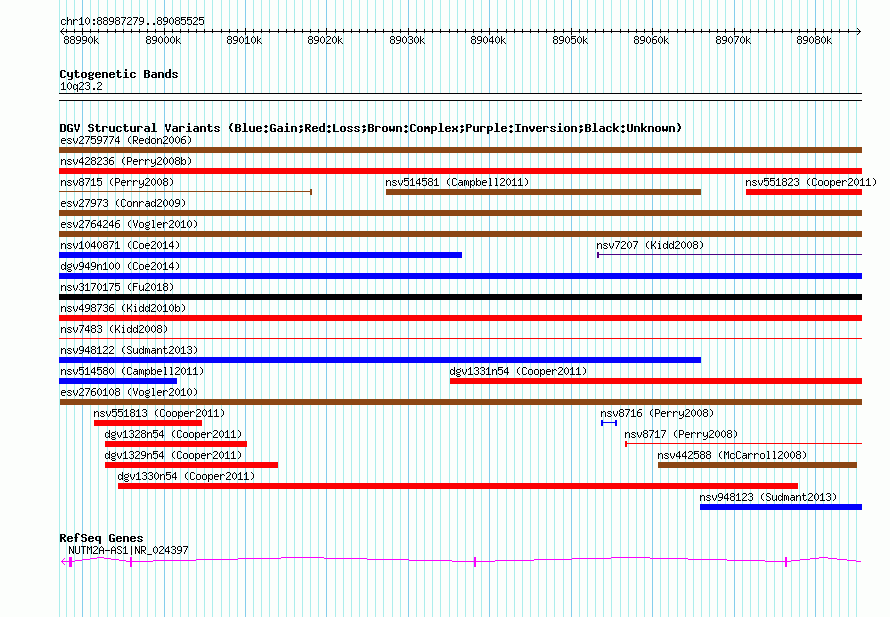Open variant nsv8715 (Perry2008)
Viewport: 890px width, 617px height.
(116, 182)
